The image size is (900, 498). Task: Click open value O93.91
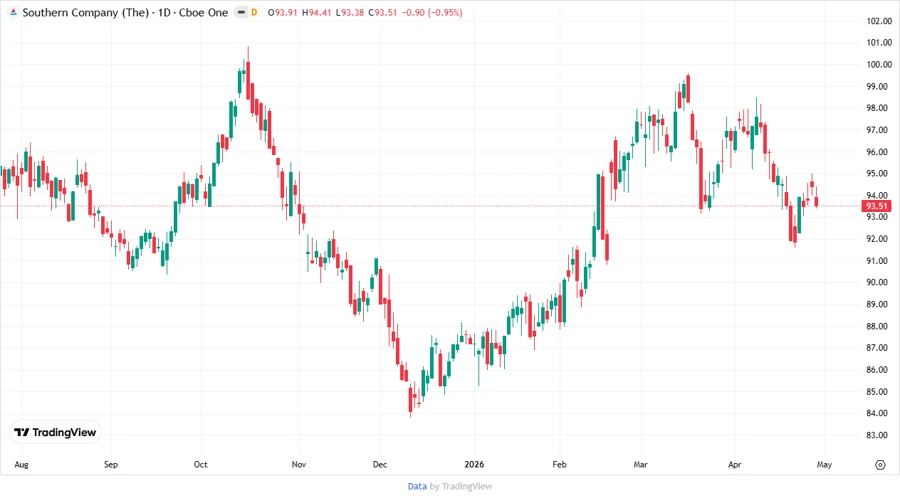(x=282, y=12)
